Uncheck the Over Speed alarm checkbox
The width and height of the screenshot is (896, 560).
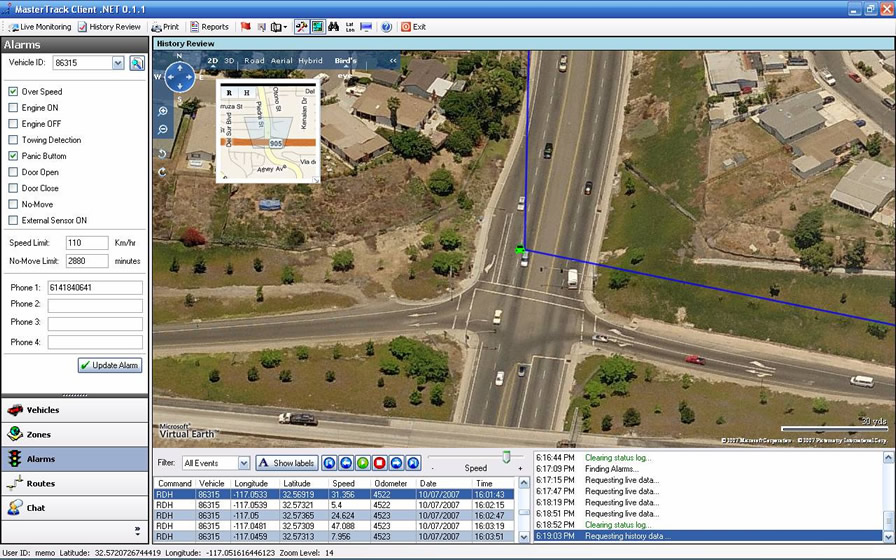tap(13, 91)
